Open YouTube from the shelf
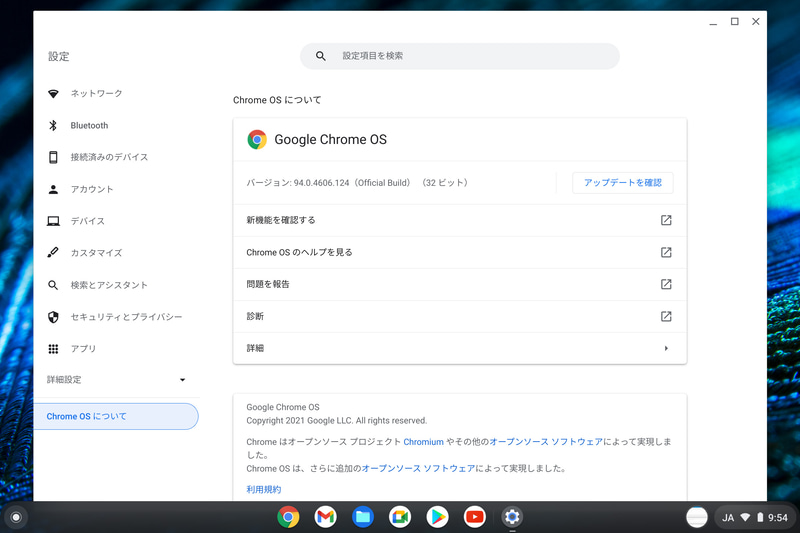The image size is (800, 533). pyautogui.click(x=474, y=517)
